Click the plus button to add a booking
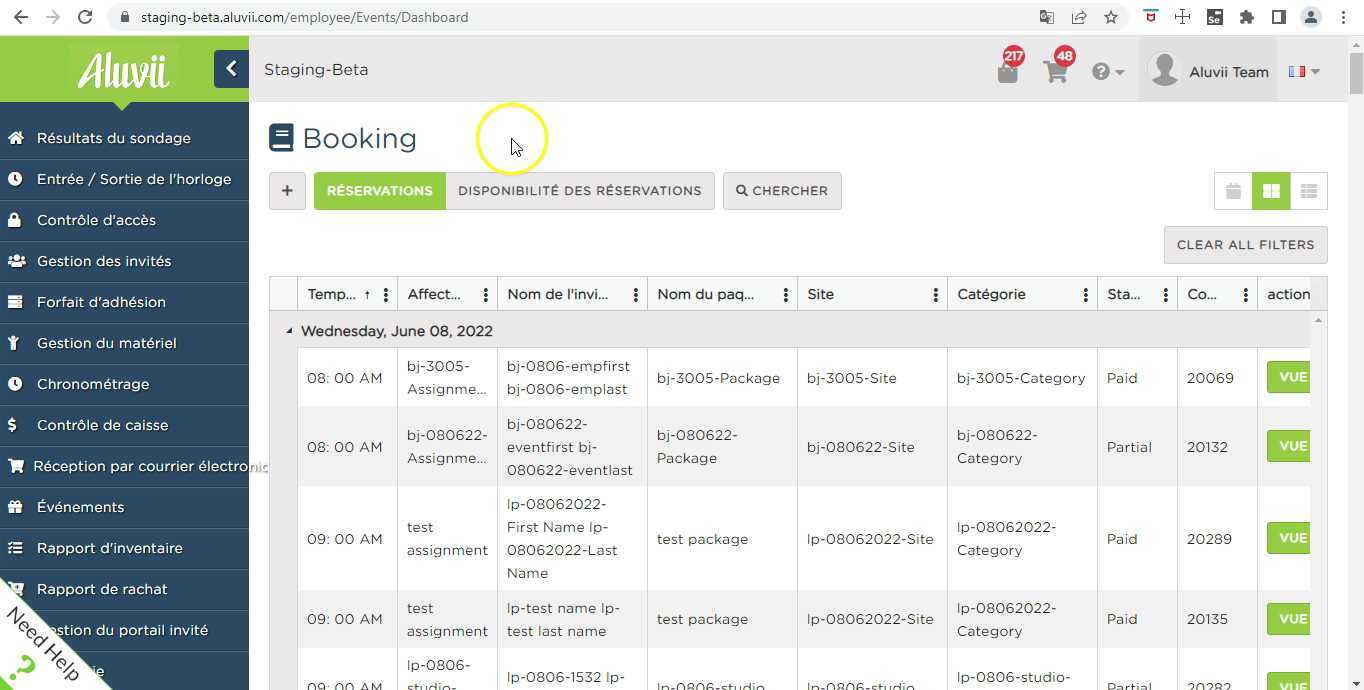The height and width of the screenshot is (690, 1364). (287, 190)
